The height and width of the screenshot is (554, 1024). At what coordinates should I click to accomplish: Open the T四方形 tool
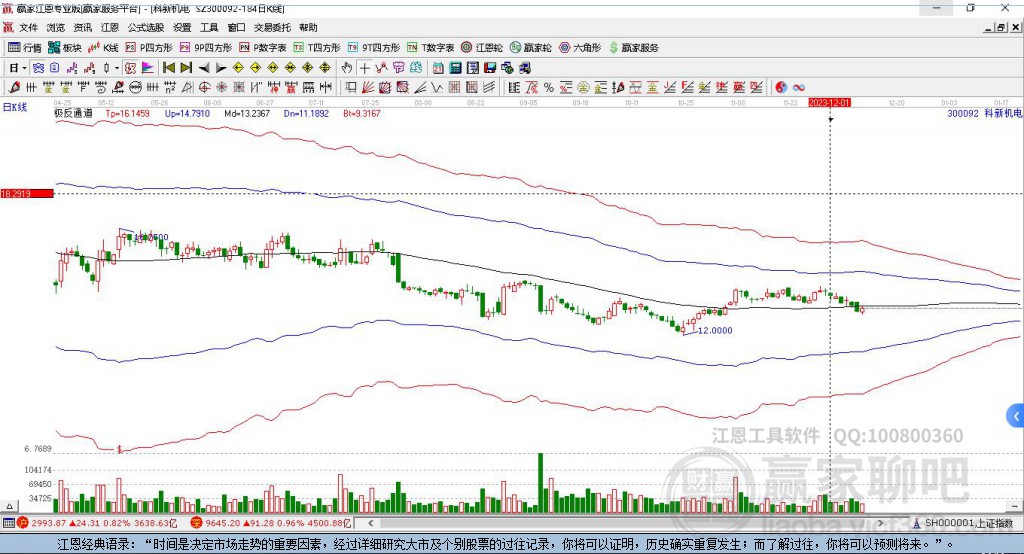[x=317, y=48]
